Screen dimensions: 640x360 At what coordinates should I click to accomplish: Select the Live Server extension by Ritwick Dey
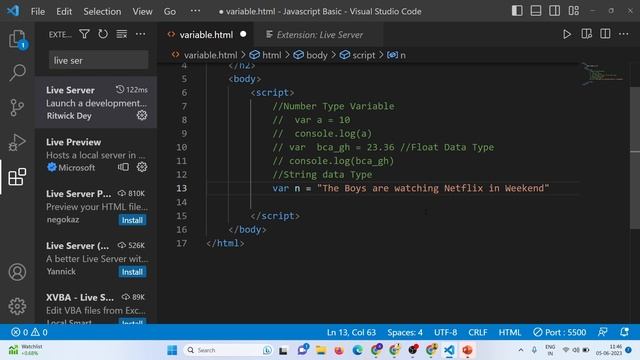(x=96, y=102)
